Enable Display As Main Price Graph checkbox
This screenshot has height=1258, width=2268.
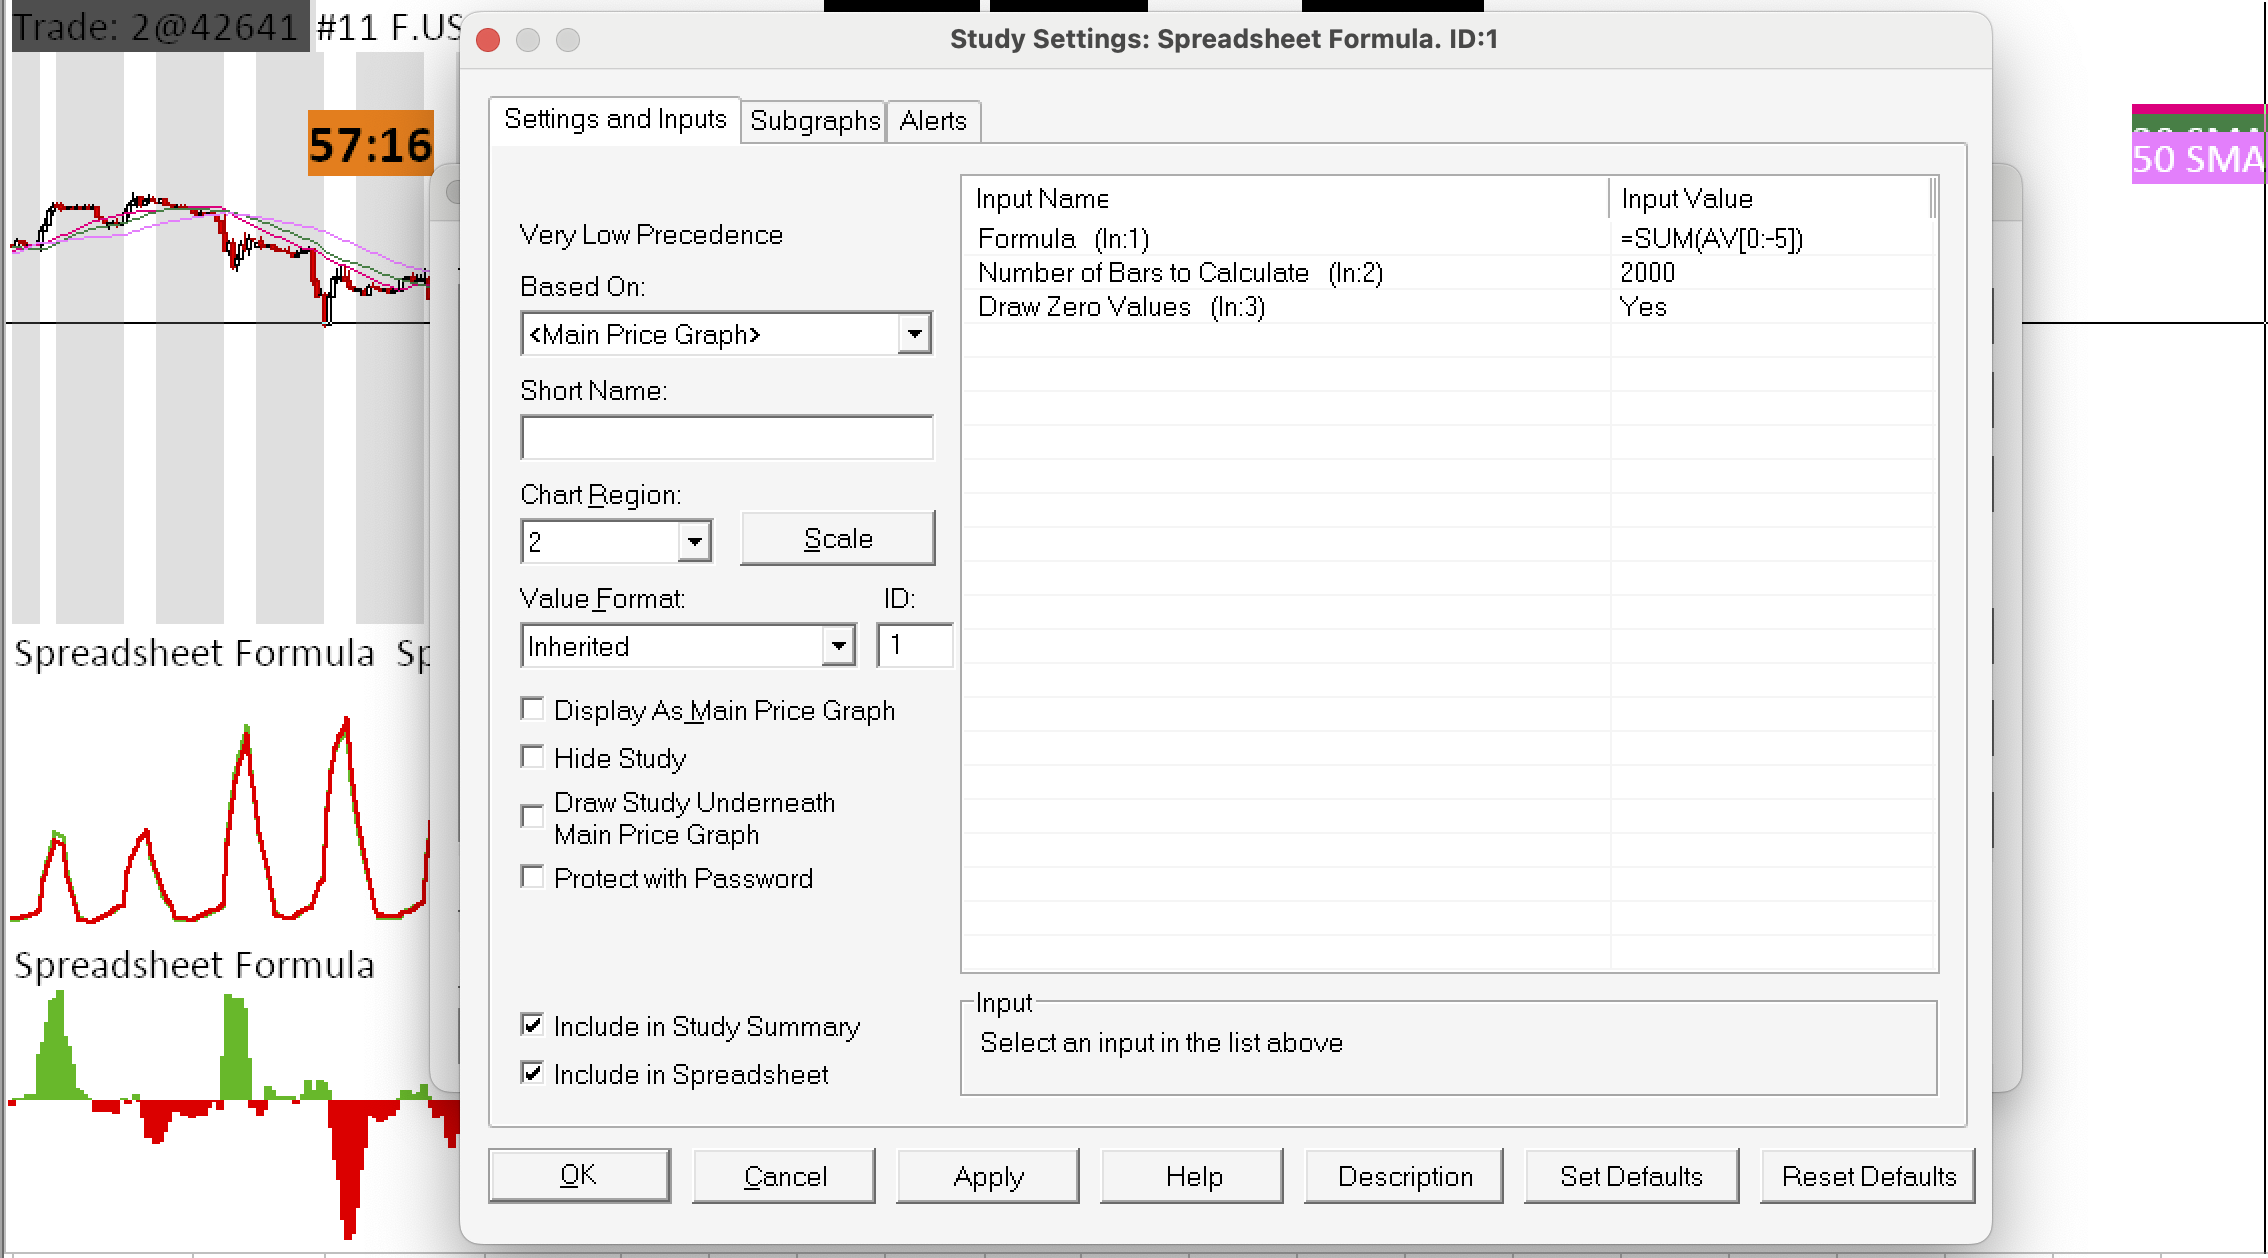(533, 710)
